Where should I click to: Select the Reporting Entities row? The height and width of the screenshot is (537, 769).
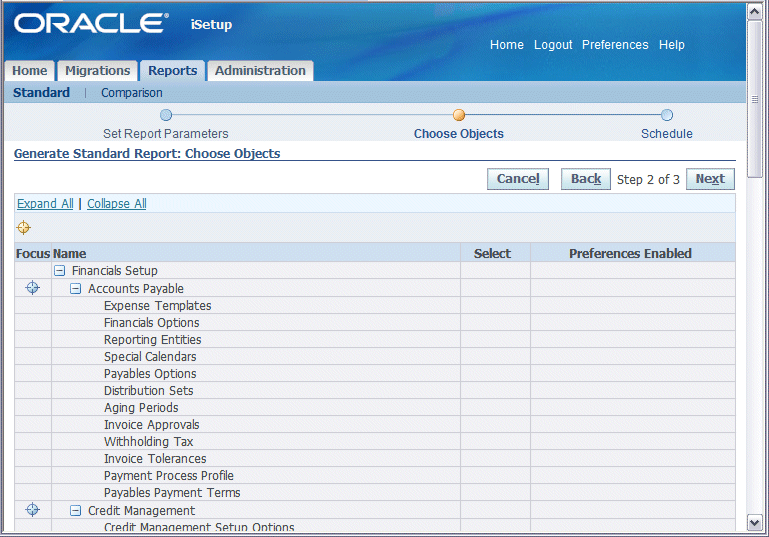(x=375, y=339)
